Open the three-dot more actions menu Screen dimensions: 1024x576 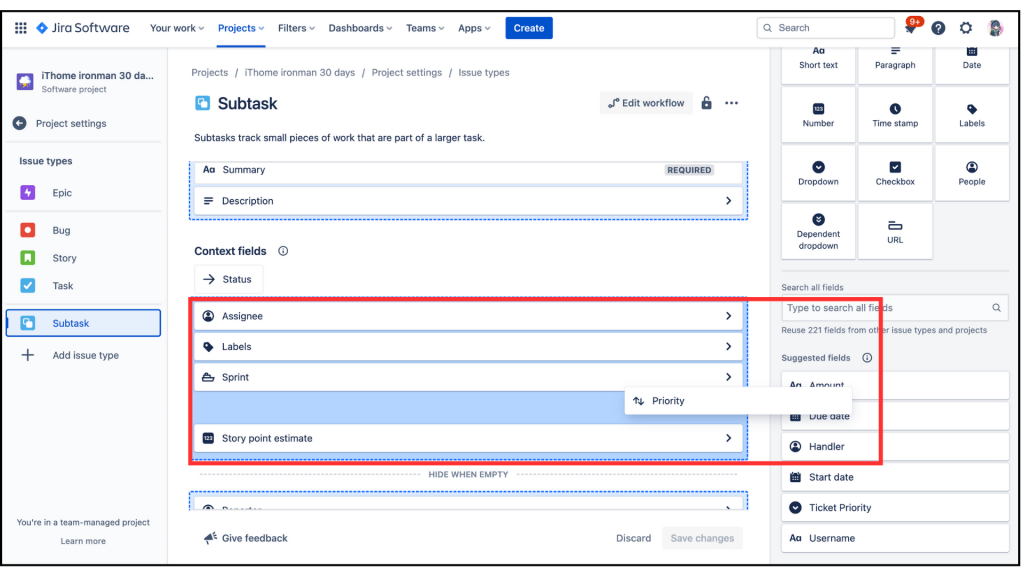(x=731, y=103)
